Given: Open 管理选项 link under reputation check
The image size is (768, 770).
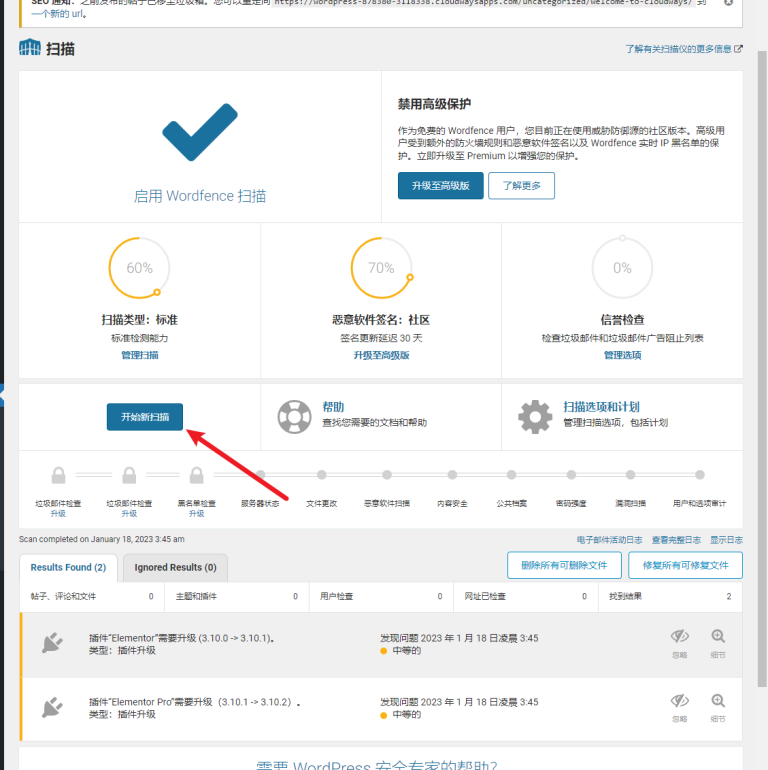Looking at the screenshot, I should [x=622, y=355].
